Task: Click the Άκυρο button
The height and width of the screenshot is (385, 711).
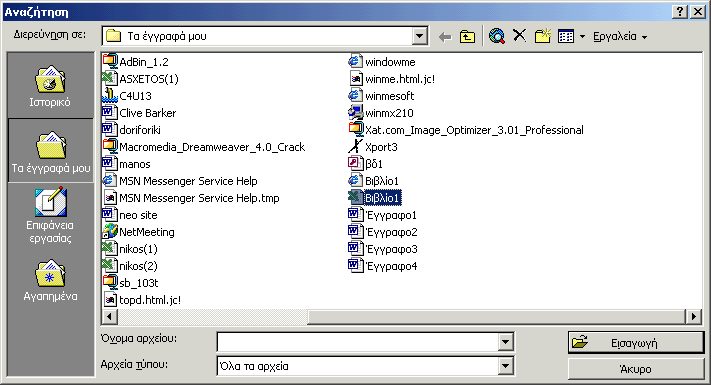Action: [636, 369]
